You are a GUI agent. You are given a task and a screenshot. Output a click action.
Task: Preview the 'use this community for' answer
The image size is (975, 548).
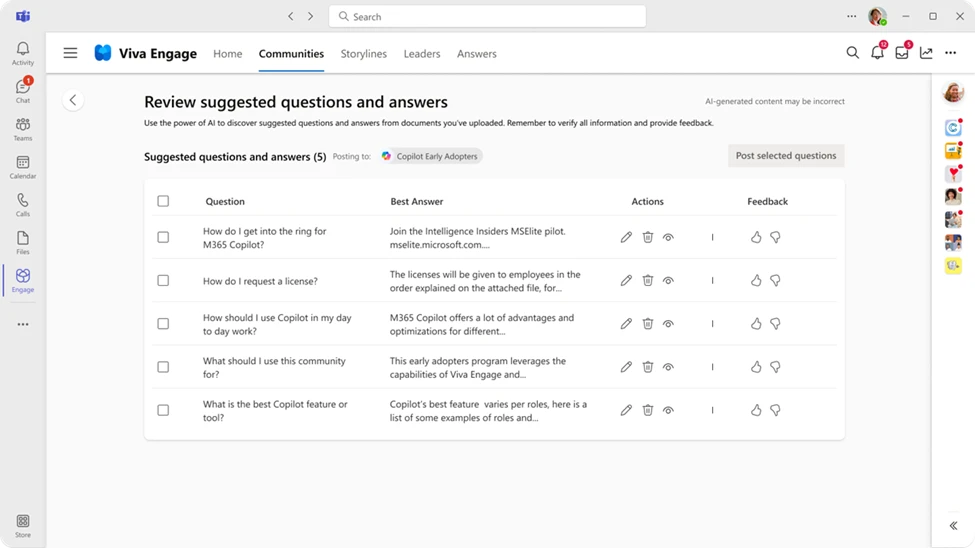668,367
